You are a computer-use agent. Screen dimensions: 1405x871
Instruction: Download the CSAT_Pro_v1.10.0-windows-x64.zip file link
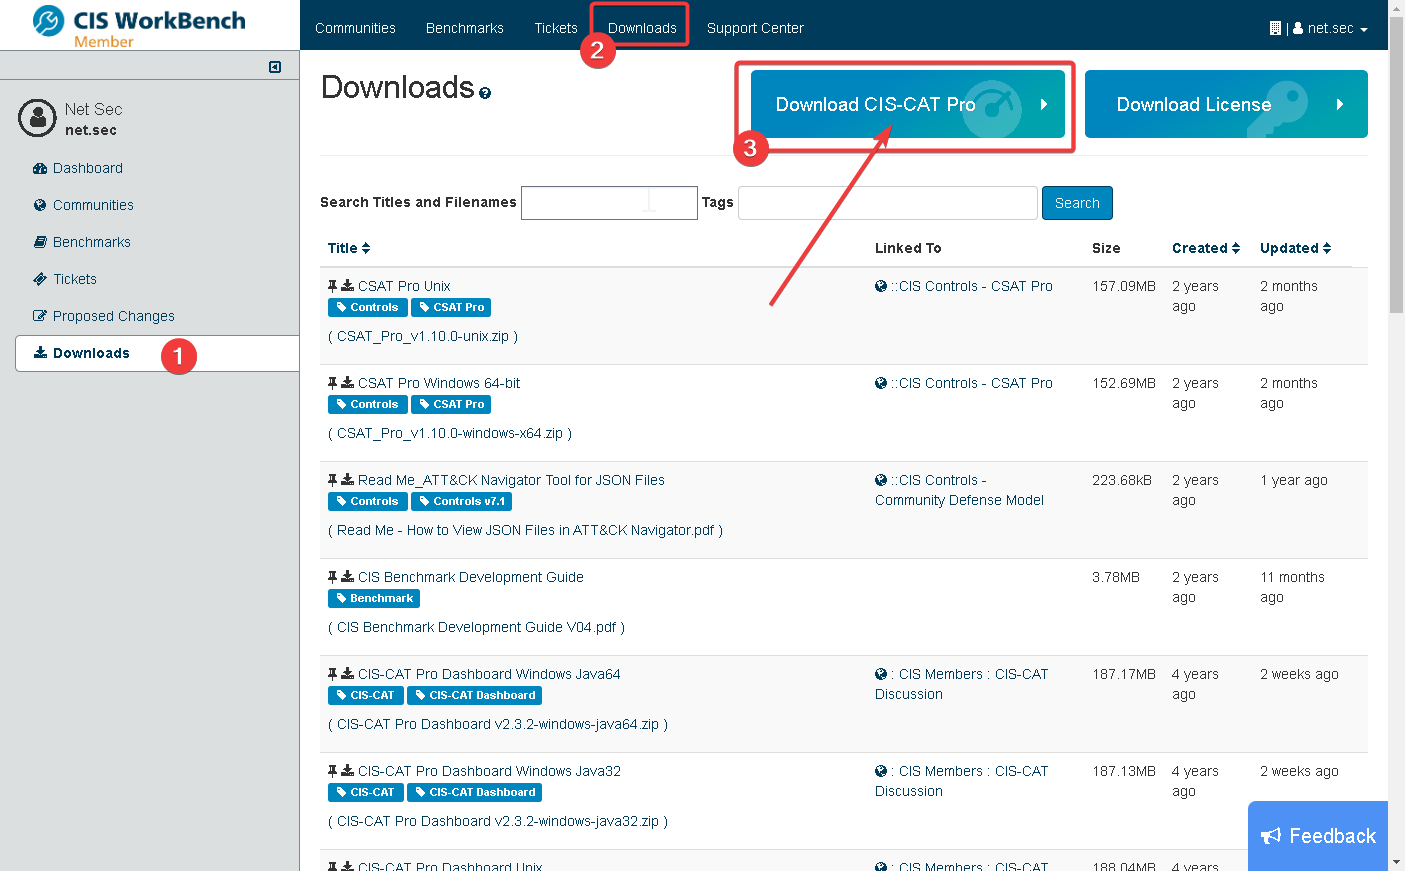pos(450,433)
